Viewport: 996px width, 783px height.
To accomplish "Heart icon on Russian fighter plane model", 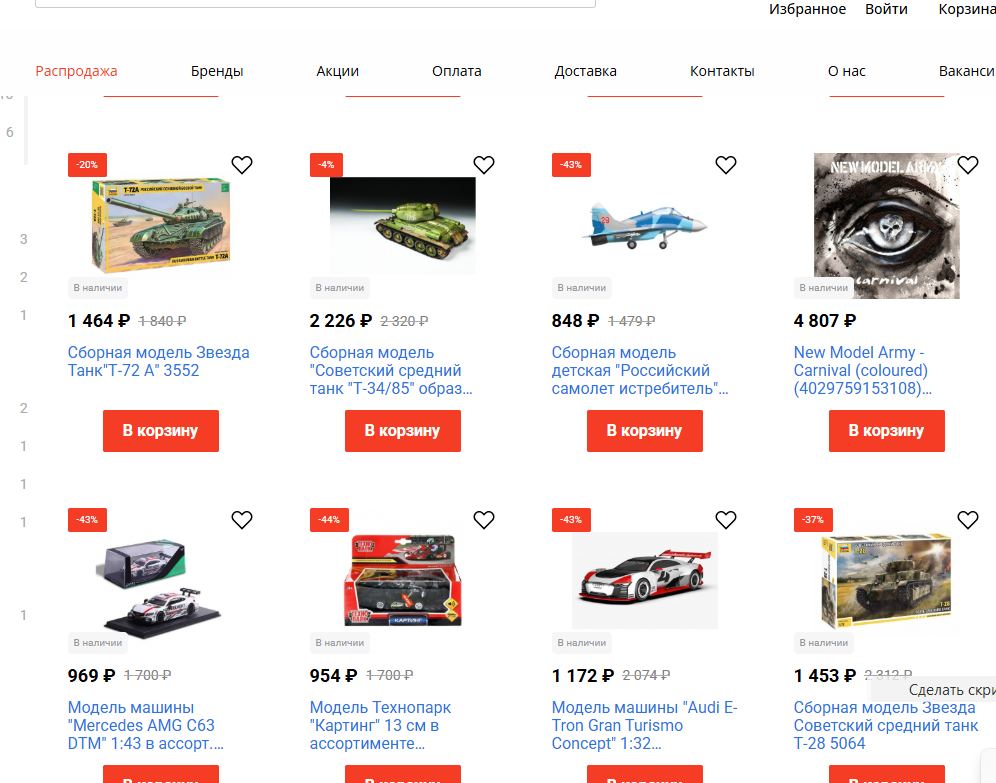I will pyautogui.click(x=725, y=165).
